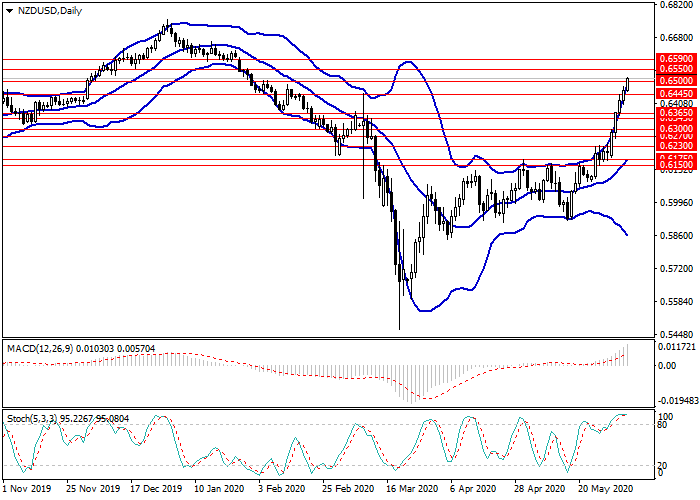700x500 pixels.
Task: Click the 1 Nov 2019 date label
Action: click(x=27, y=490)
